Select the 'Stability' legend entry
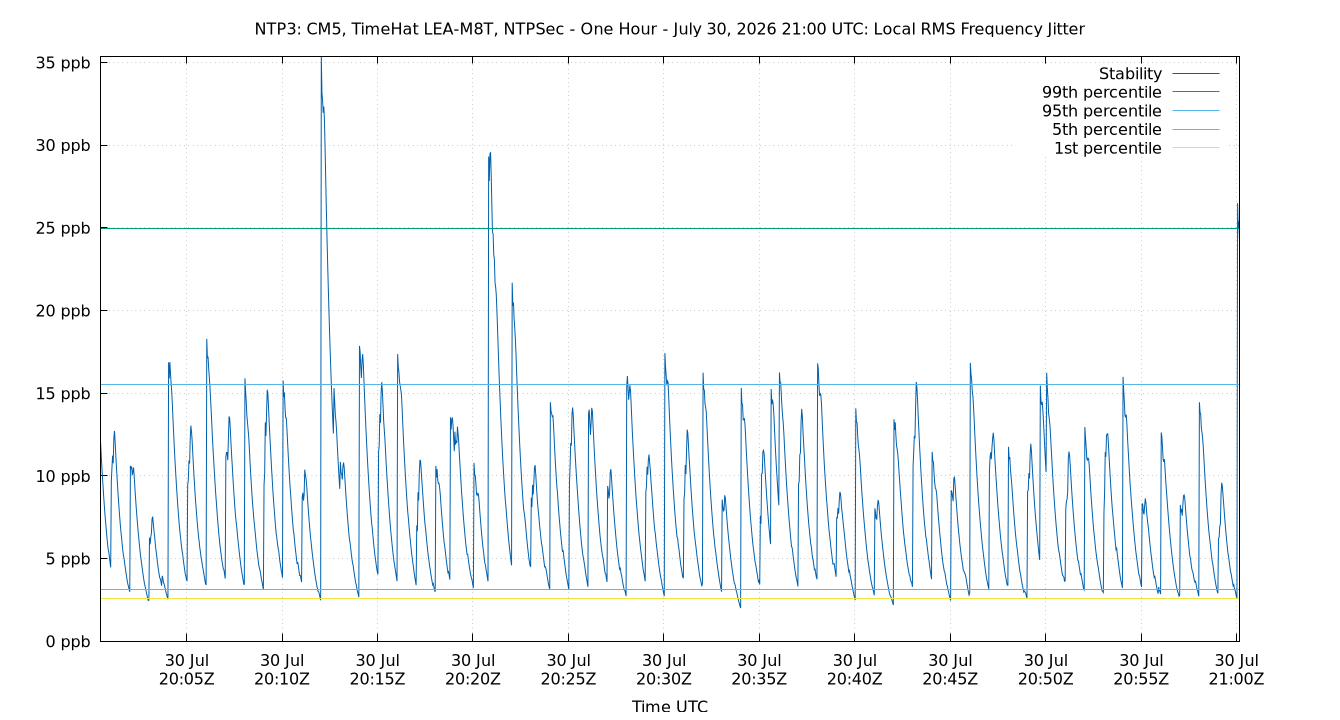Screen dimensions: 1340x720 (1130, 74)
